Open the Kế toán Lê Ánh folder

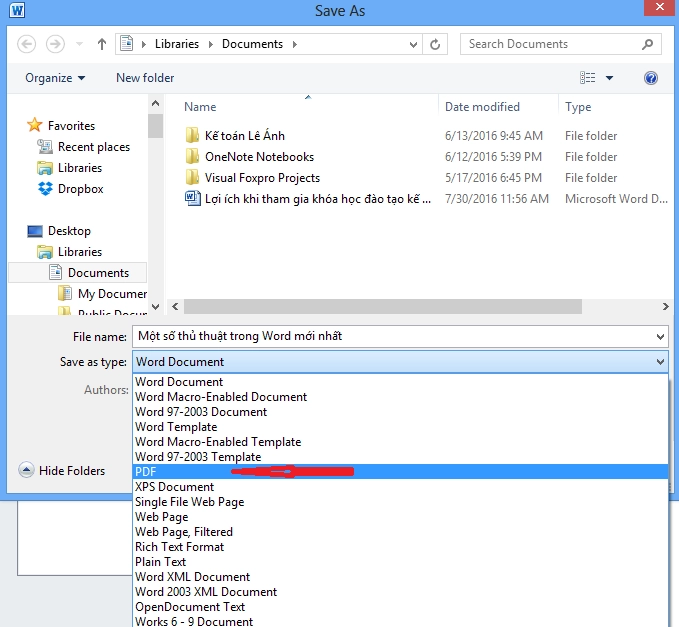point(245,136)
